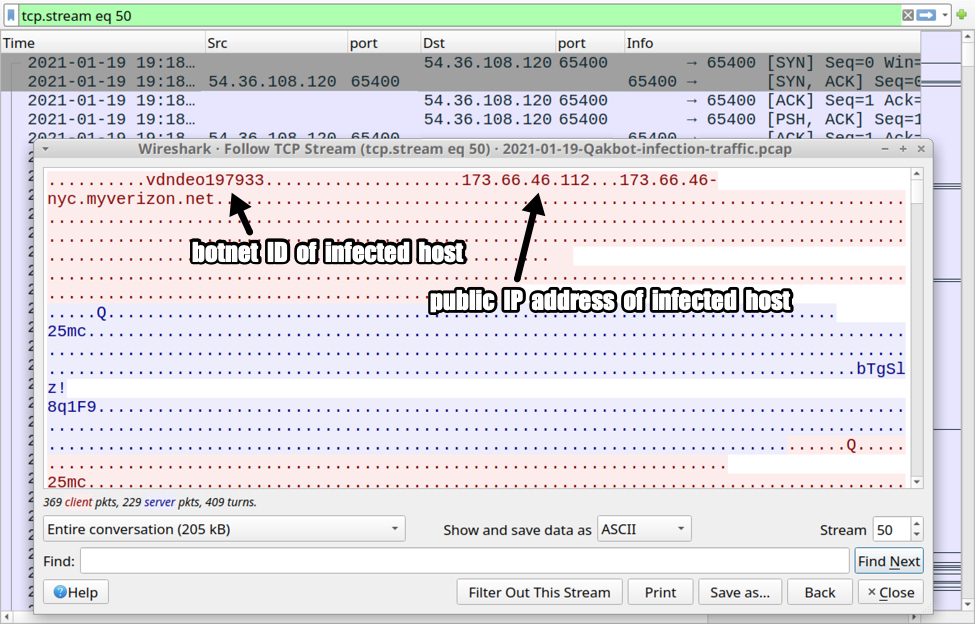Click the stream content vertical scrollbar

click(917, 330)
